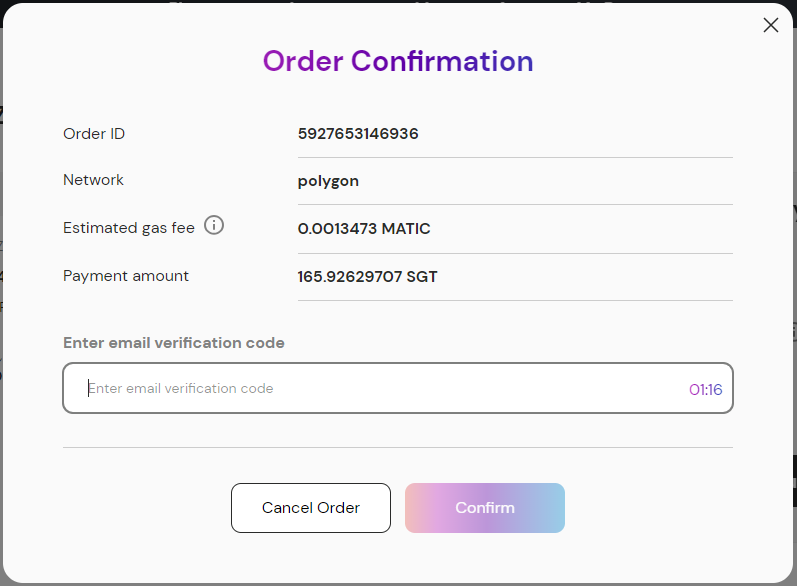Click the Order Confirmation heading
This screenshot has height=586, width=797.
398,61
